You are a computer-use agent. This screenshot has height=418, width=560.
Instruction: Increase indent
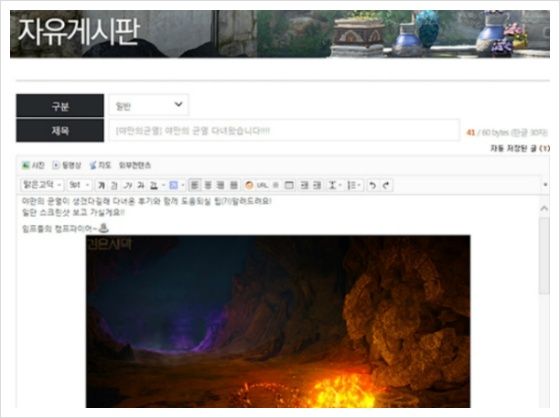[x=317, y=185]
